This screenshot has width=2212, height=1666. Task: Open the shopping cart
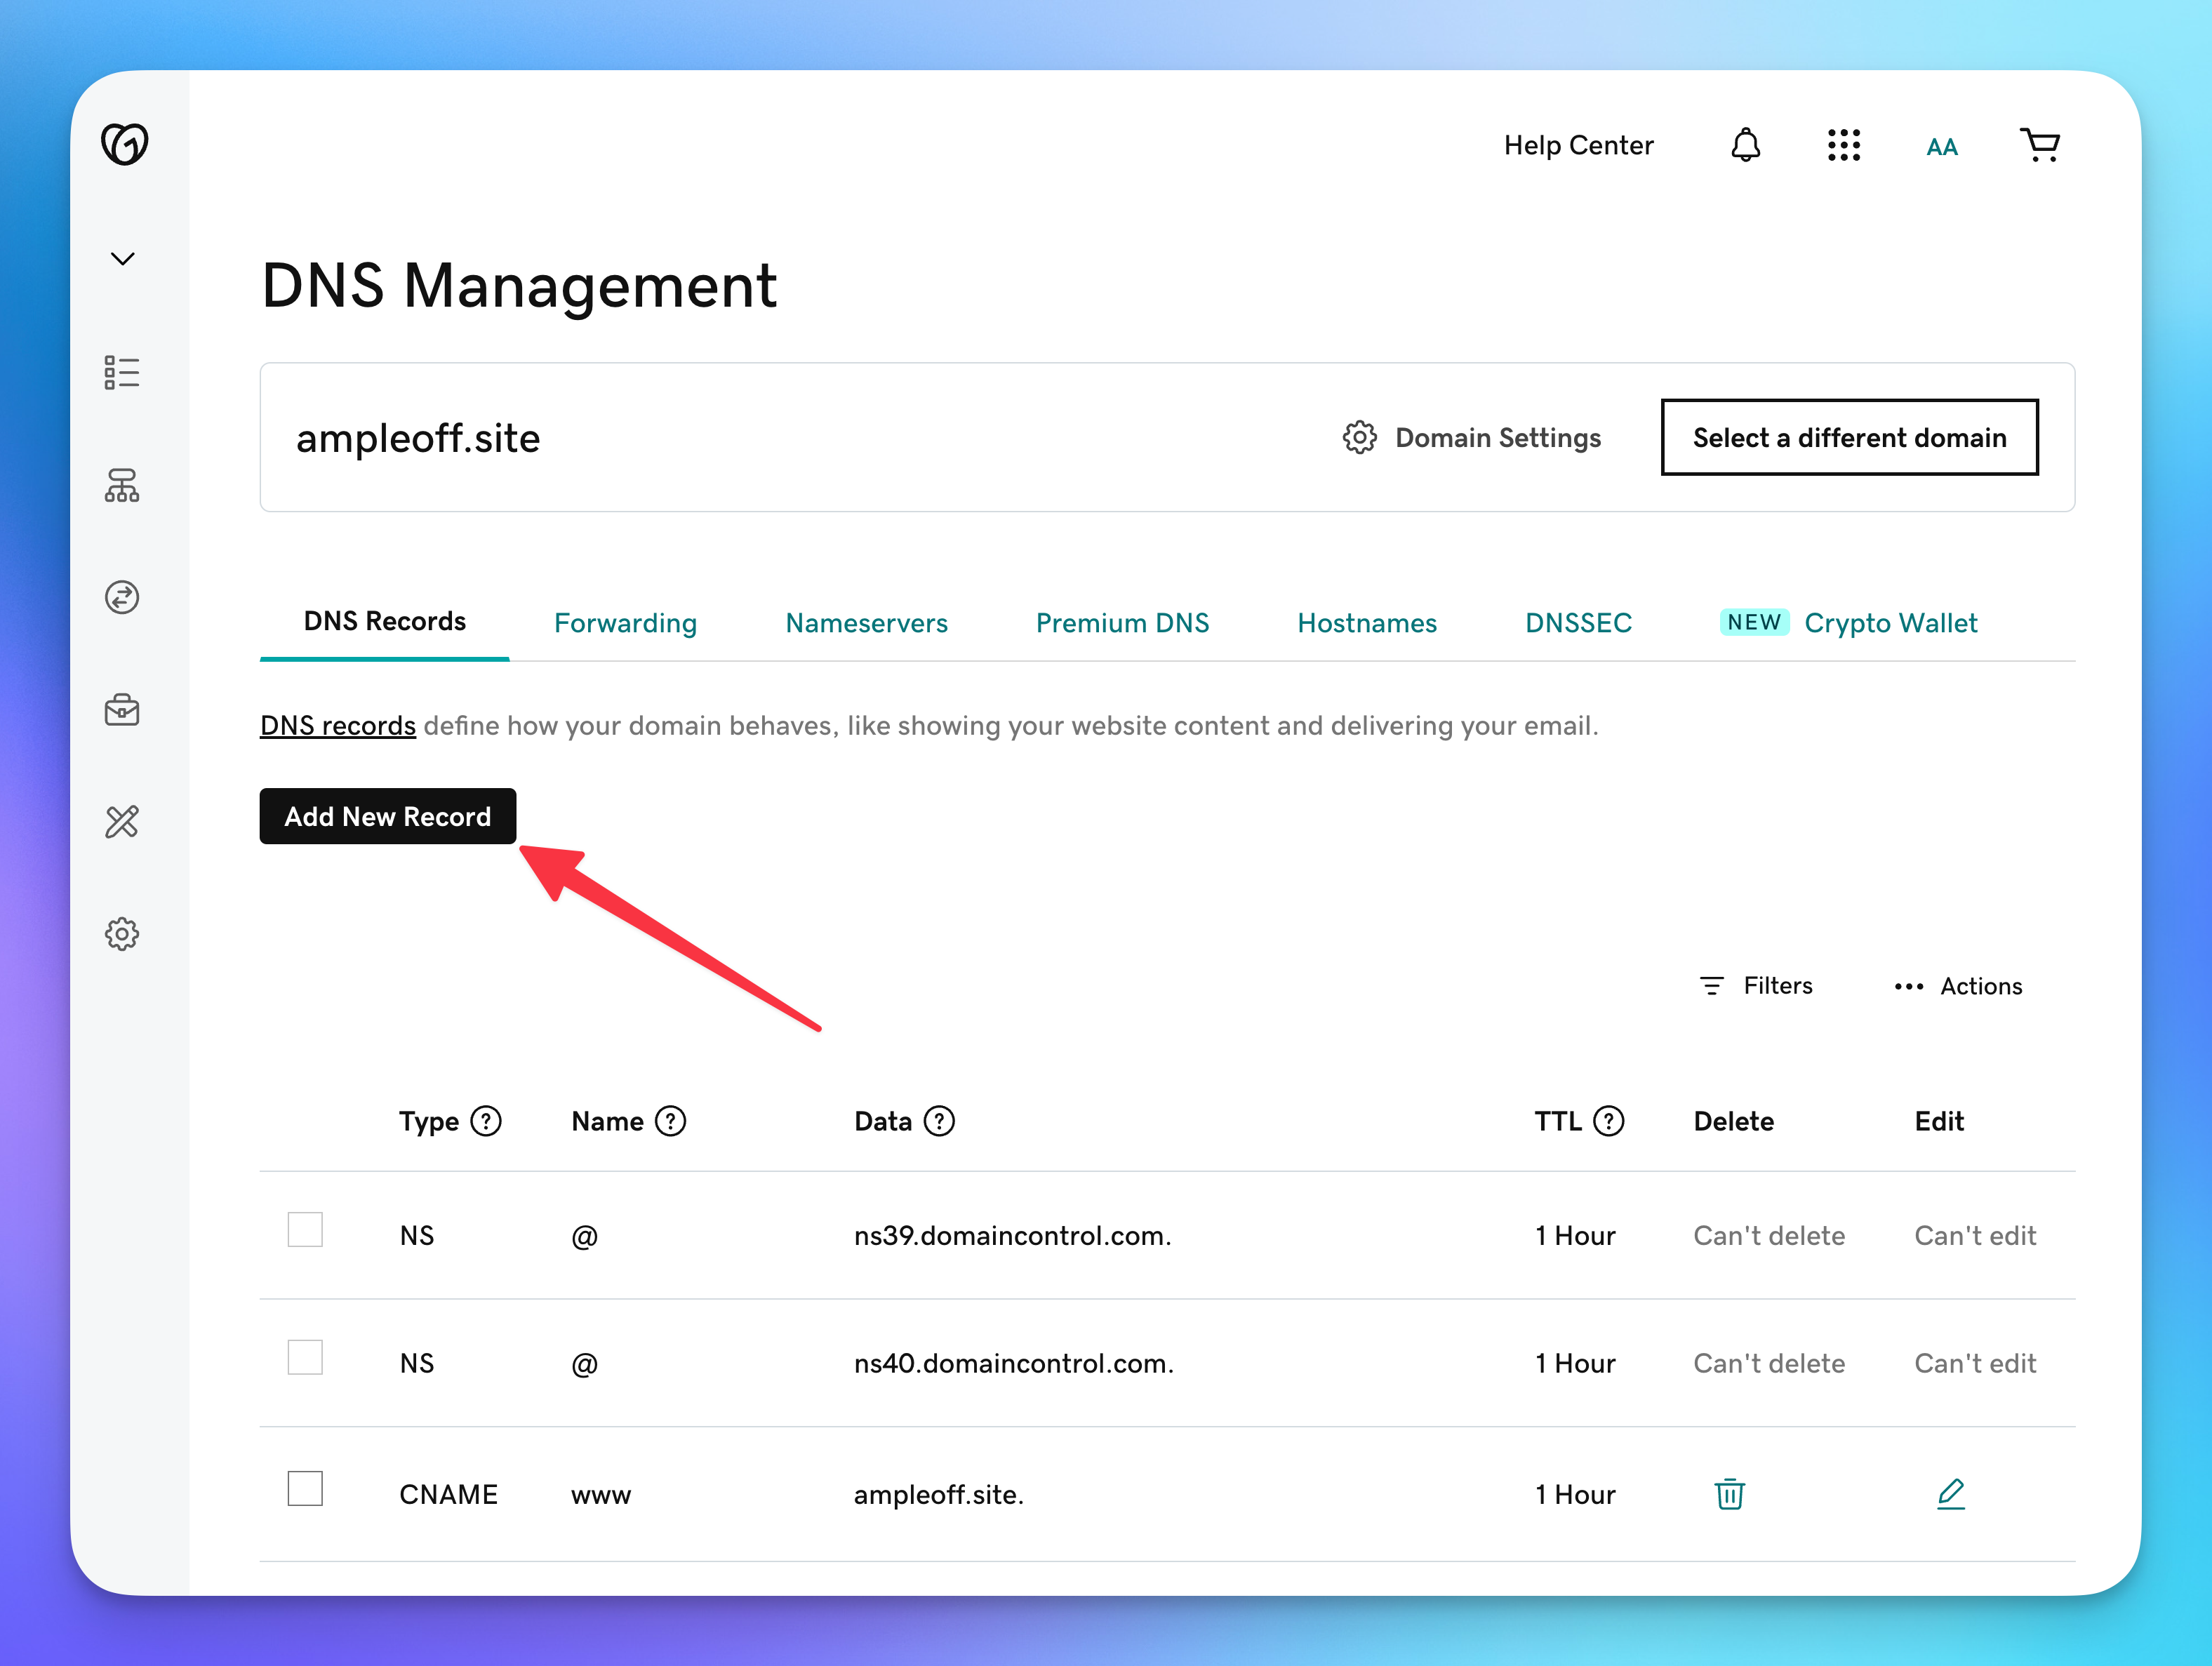tap(2039, 145)
